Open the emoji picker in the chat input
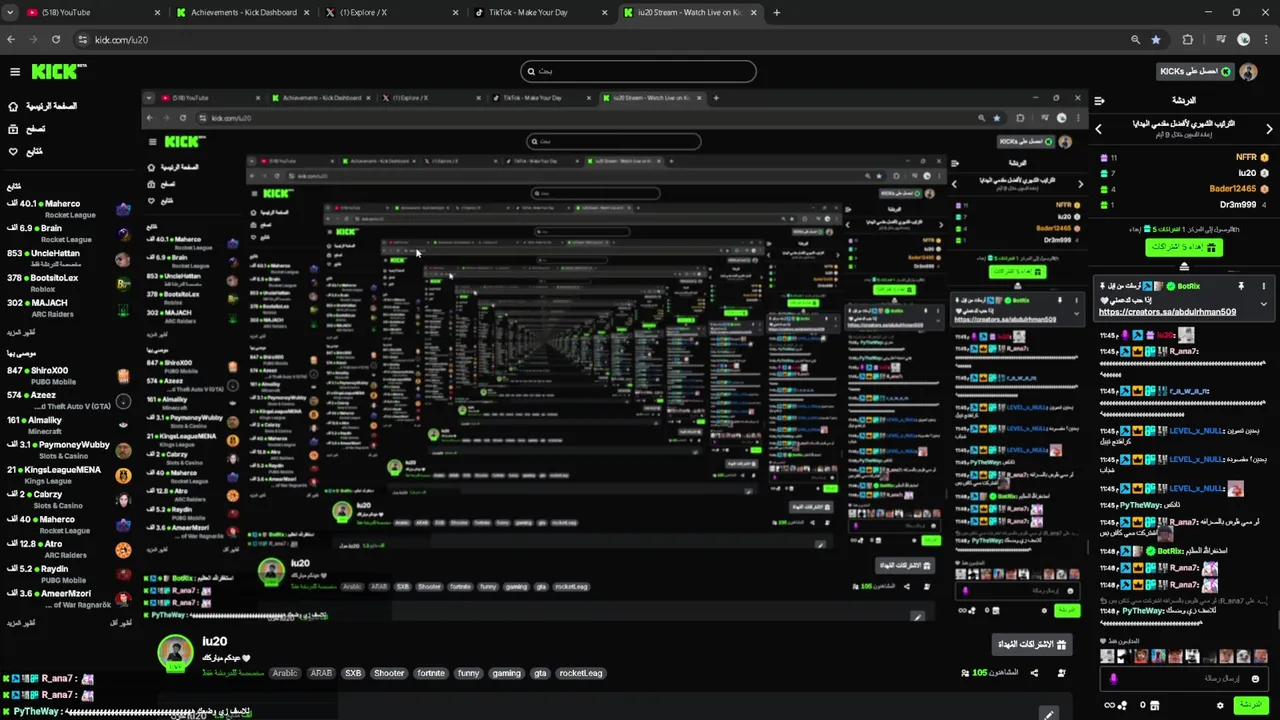1280x720 pixels. click(1255, 679)
